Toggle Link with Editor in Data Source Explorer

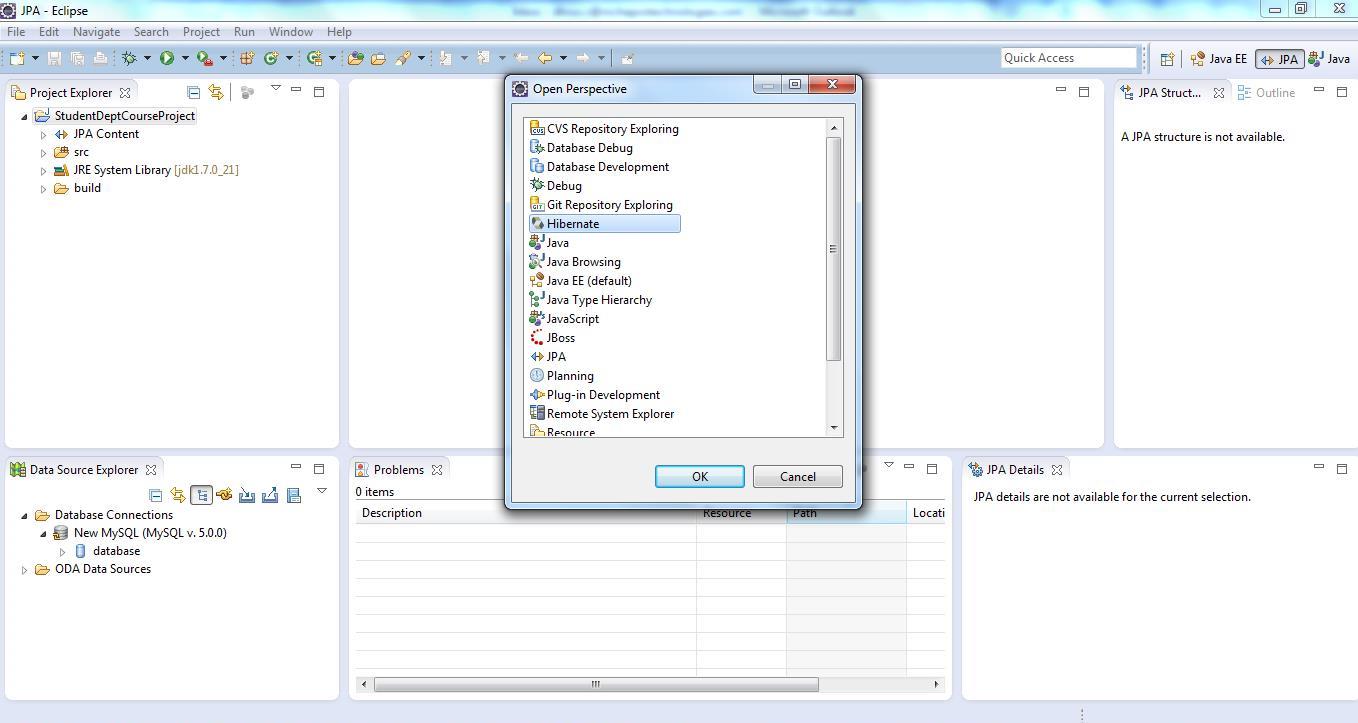point(178,495)
